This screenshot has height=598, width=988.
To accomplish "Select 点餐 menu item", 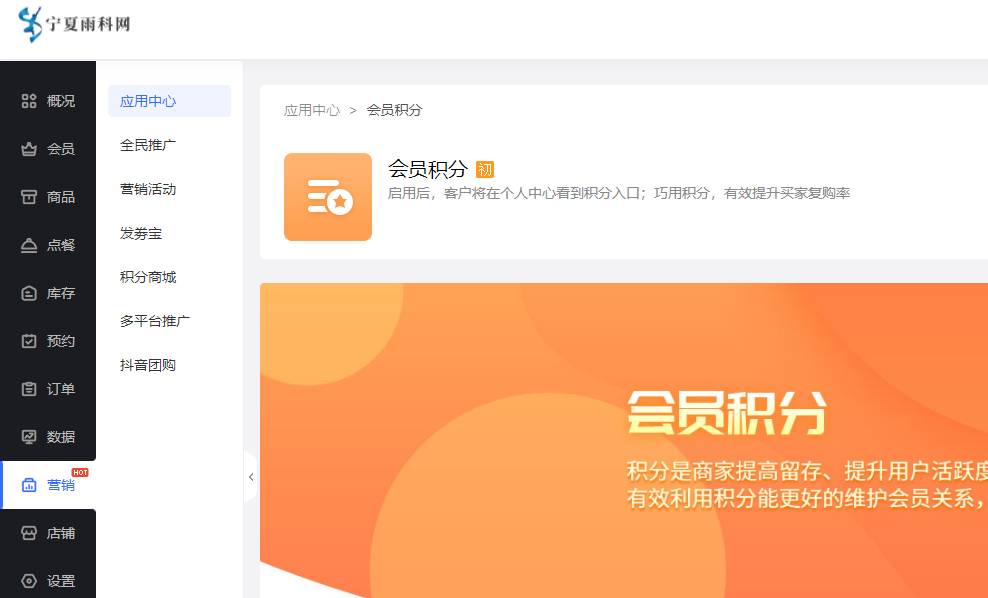I will (60, 245).
